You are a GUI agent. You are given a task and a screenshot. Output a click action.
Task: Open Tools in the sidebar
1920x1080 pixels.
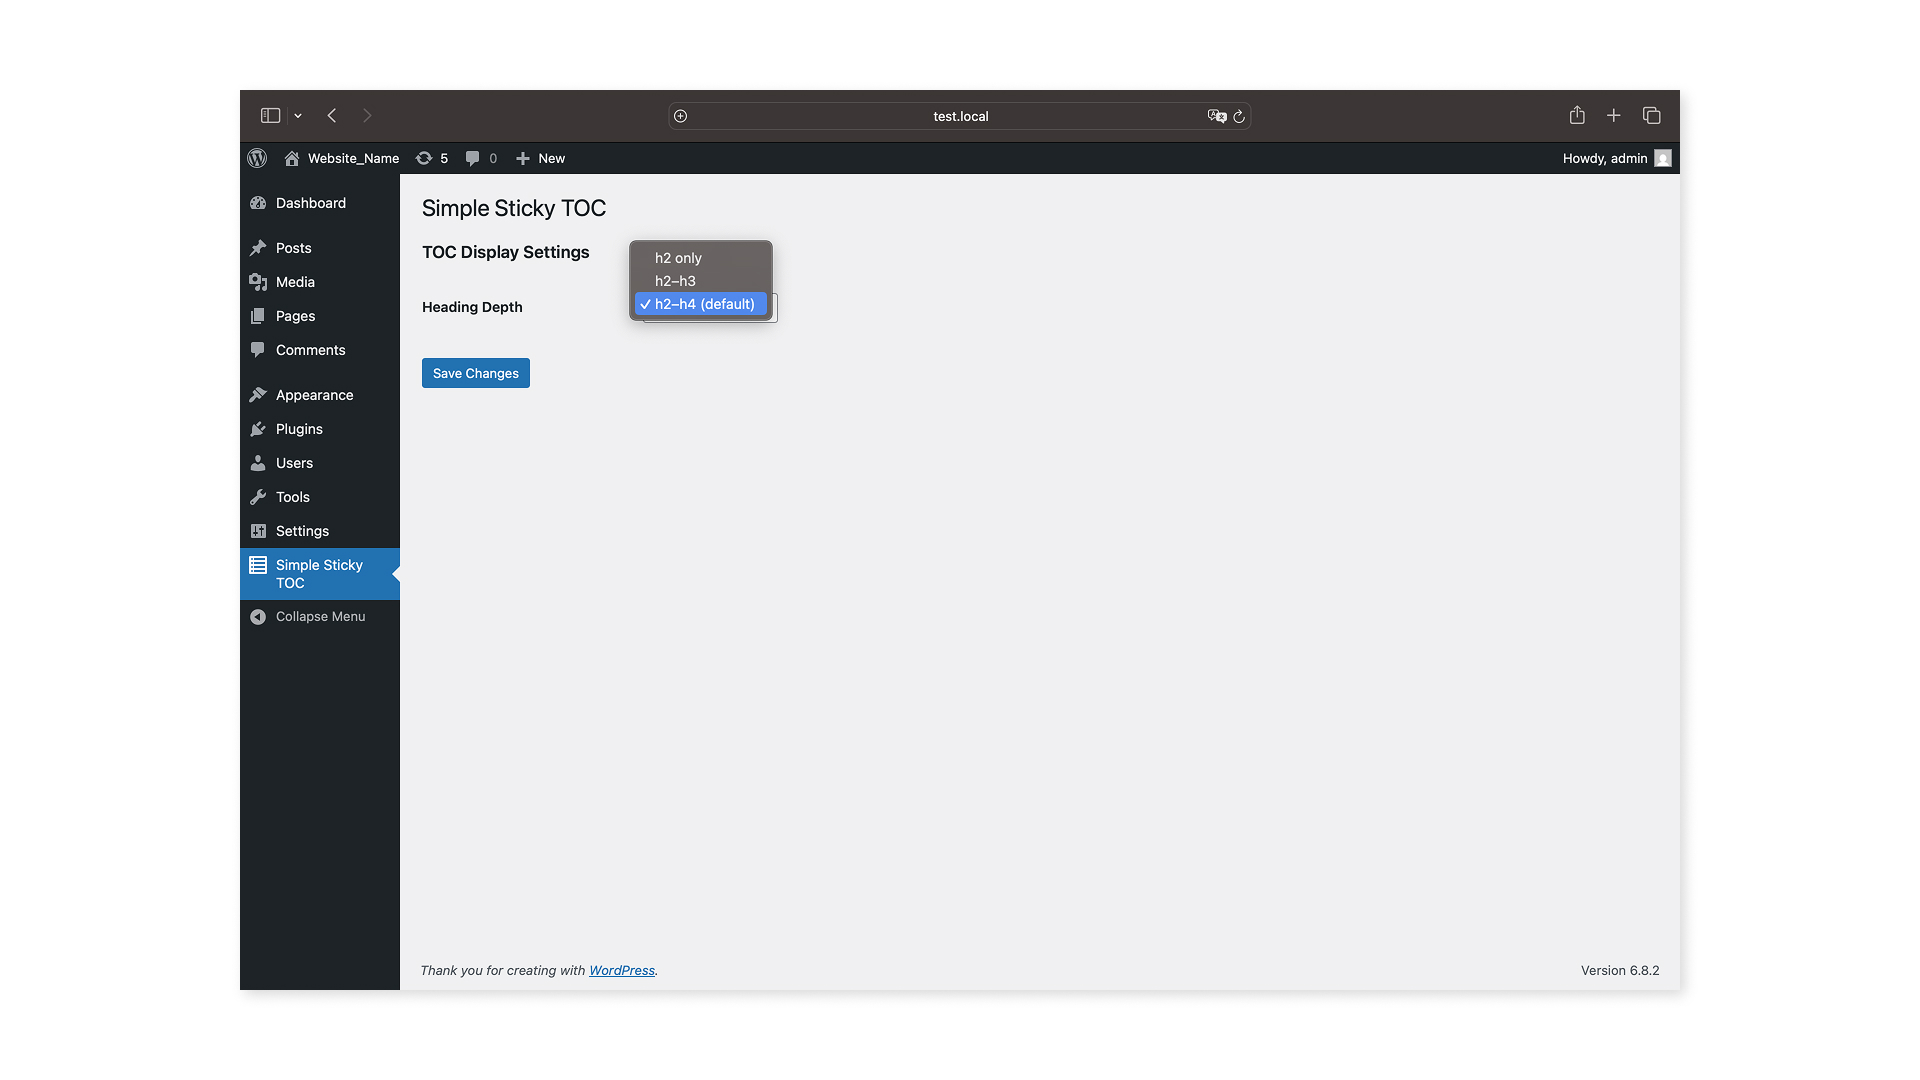[320, 497]
